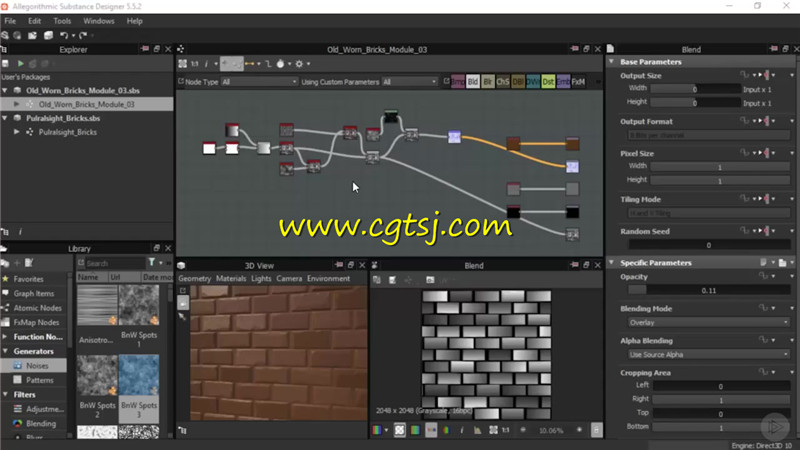Collapse the Old_Worn_Bricks_Module_03.sbs package
This screenshot has width=800, height=450.
[5, 90]
